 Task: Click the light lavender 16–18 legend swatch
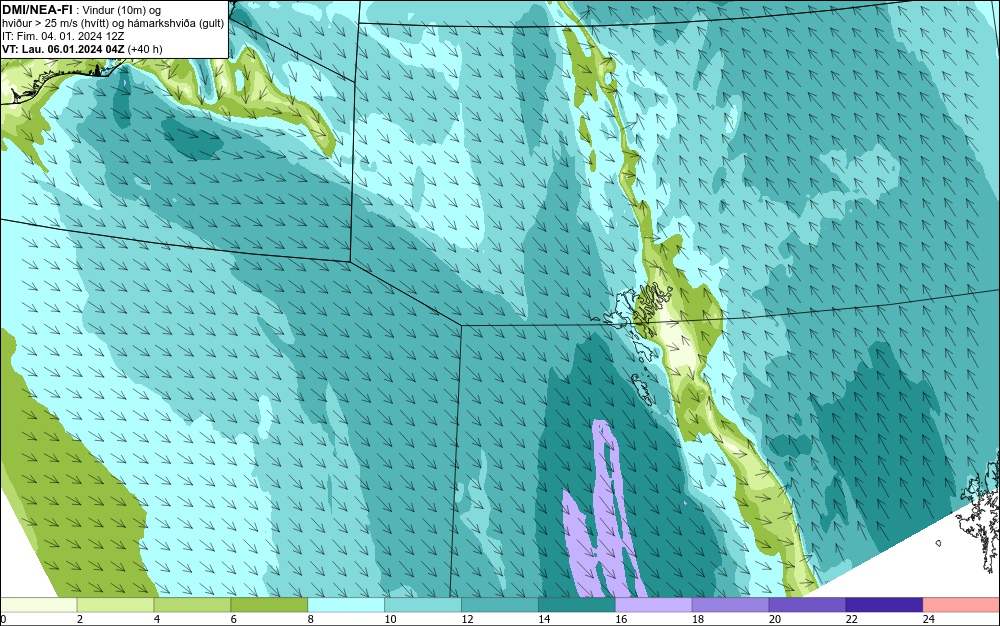[654, 605]
